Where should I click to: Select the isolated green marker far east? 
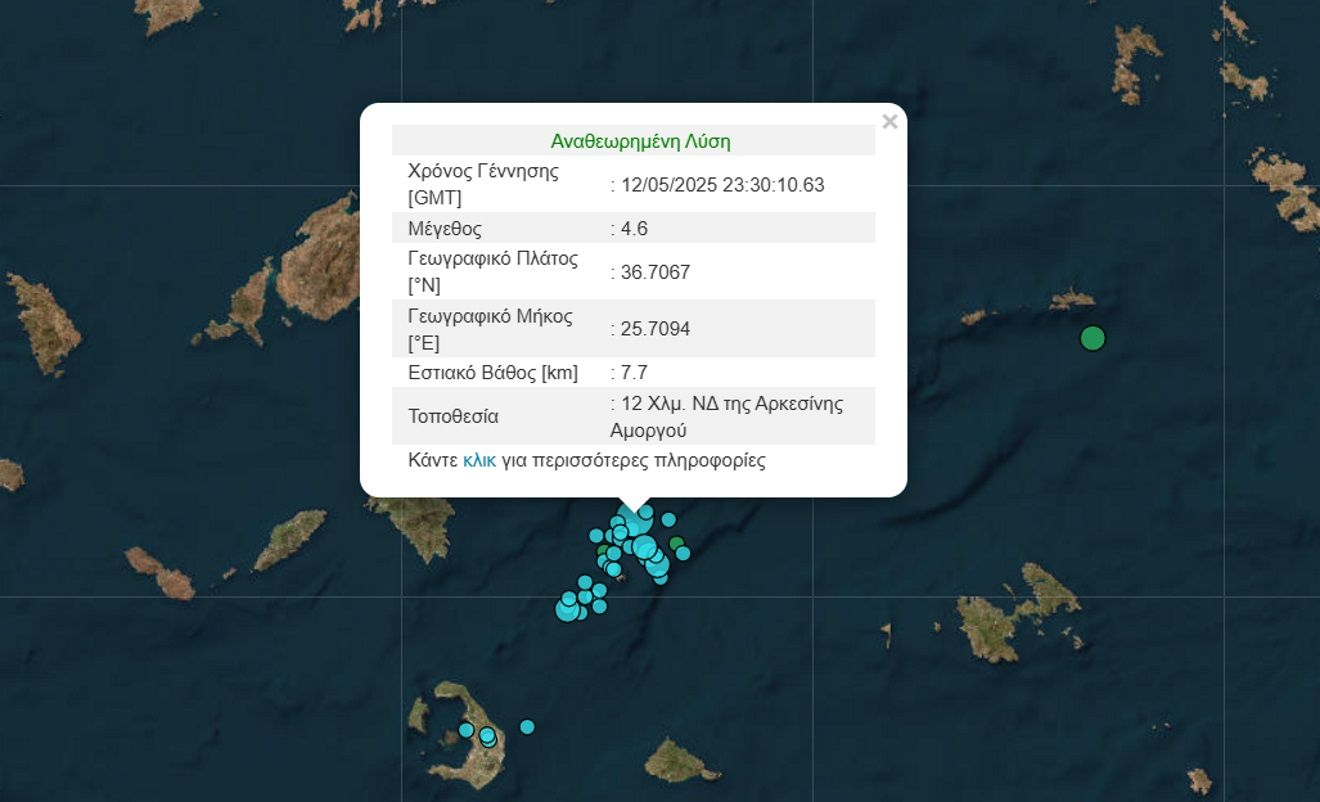1093,339
